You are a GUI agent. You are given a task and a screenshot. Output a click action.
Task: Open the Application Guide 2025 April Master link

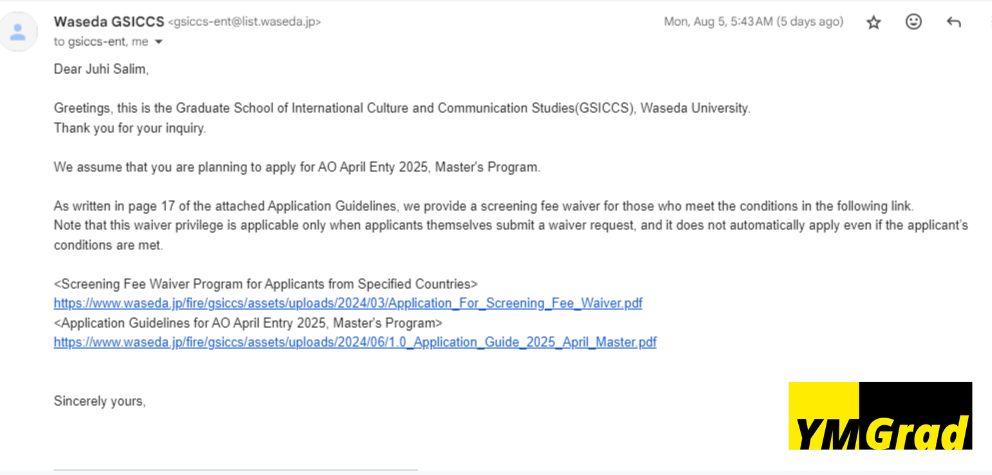[x=355, y=343]
